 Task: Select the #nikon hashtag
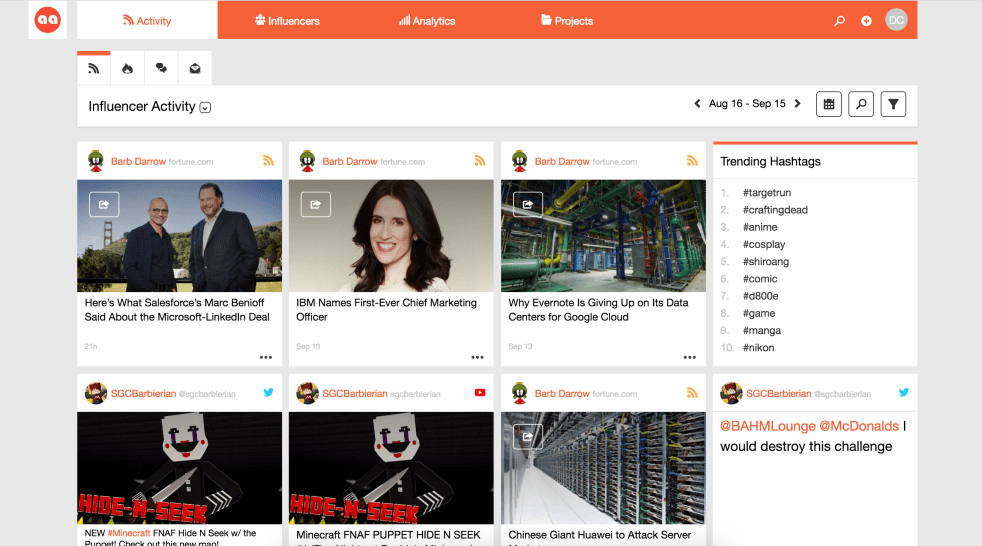click(758, 348)
